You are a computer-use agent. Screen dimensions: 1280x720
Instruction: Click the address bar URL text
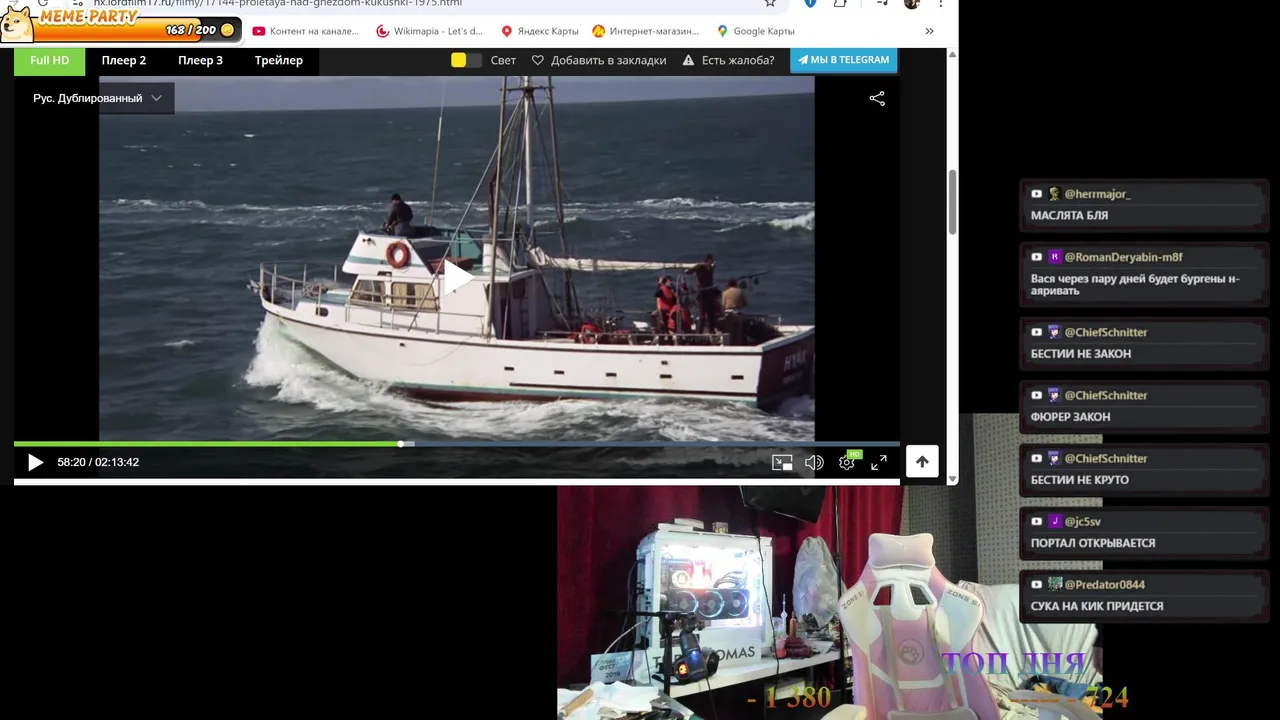point(278,3)
